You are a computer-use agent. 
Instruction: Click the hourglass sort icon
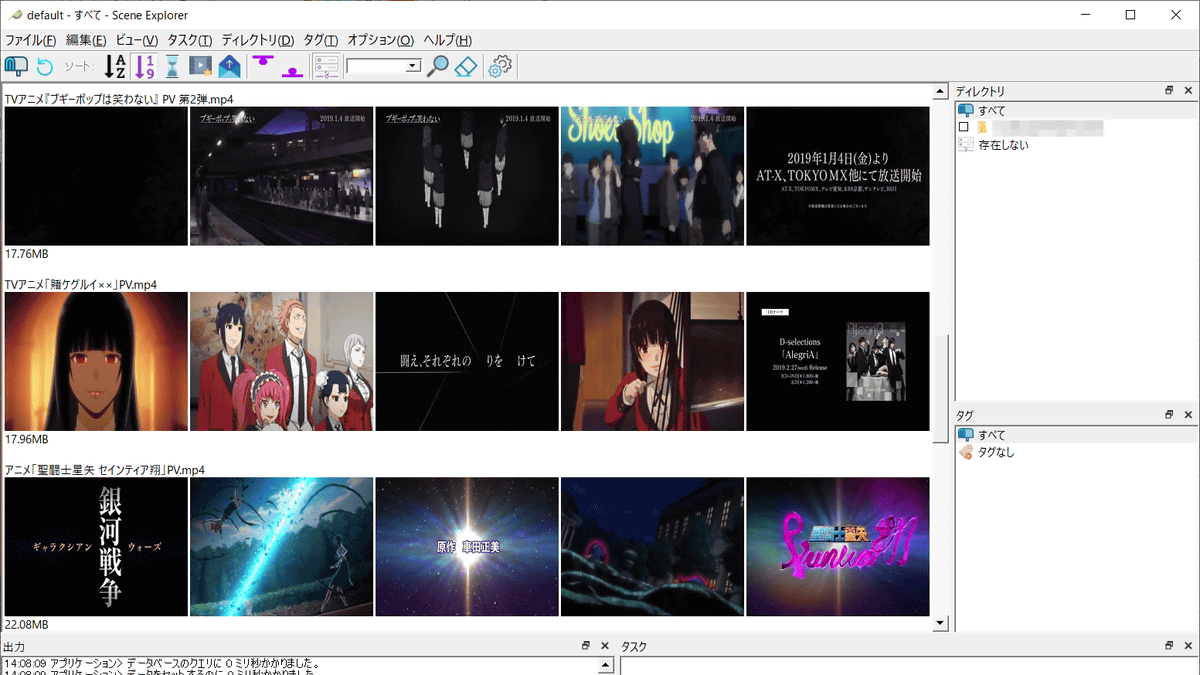click(172, 67)
